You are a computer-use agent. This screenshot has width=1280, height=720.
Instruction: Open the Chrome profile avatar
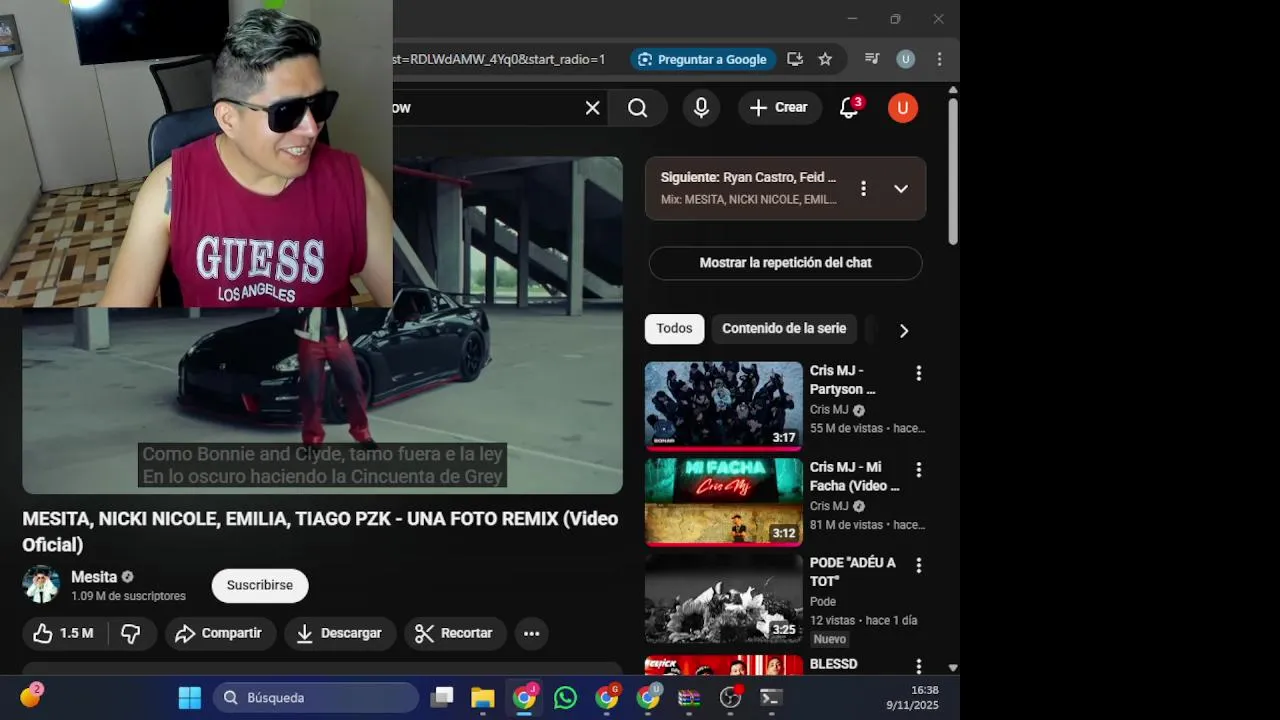(905, 59)
